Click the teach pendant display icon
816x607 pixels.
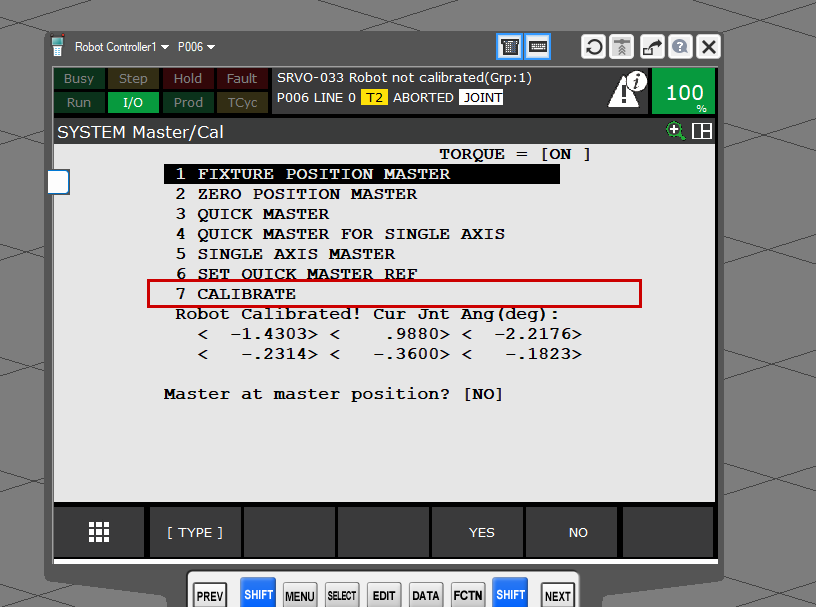point(510,47)
